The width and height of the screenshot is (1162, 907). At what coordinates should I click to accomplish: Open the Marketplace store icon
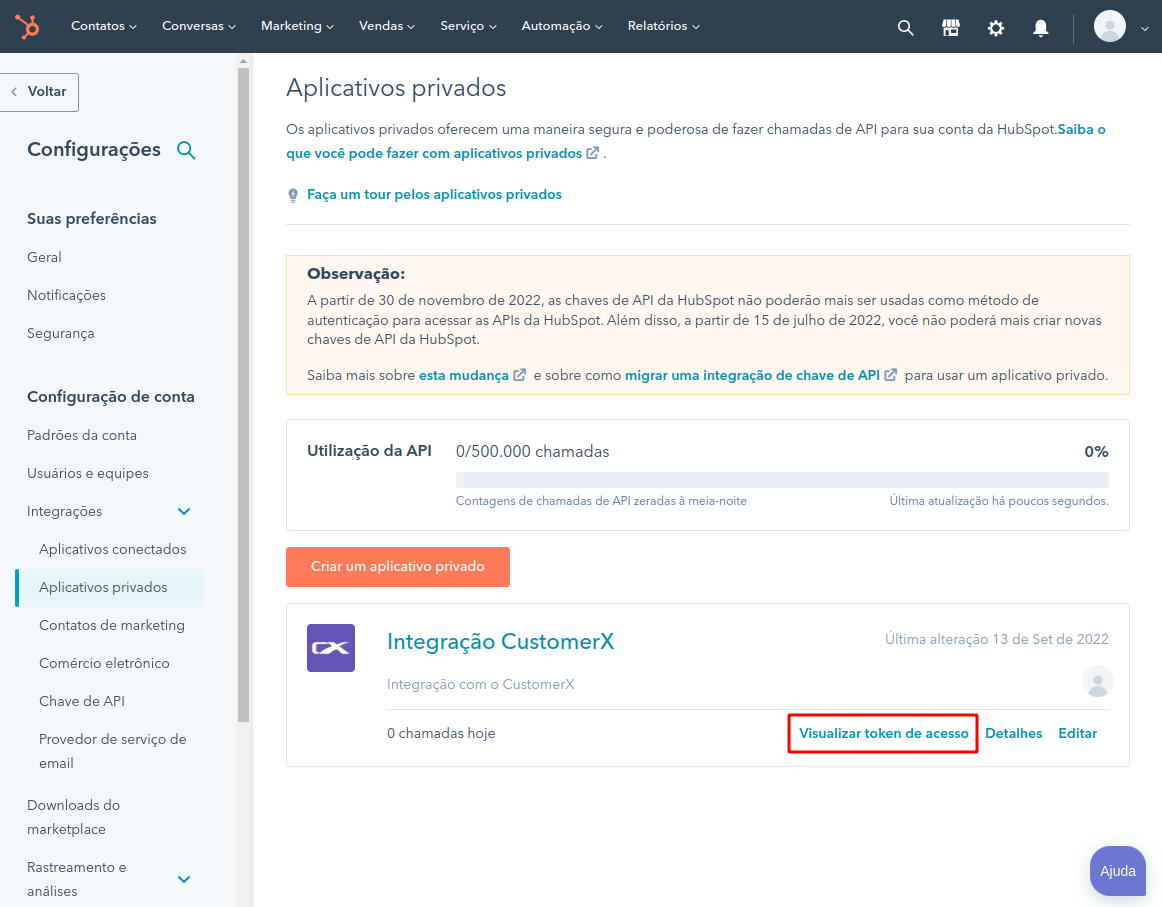point(951,28)
